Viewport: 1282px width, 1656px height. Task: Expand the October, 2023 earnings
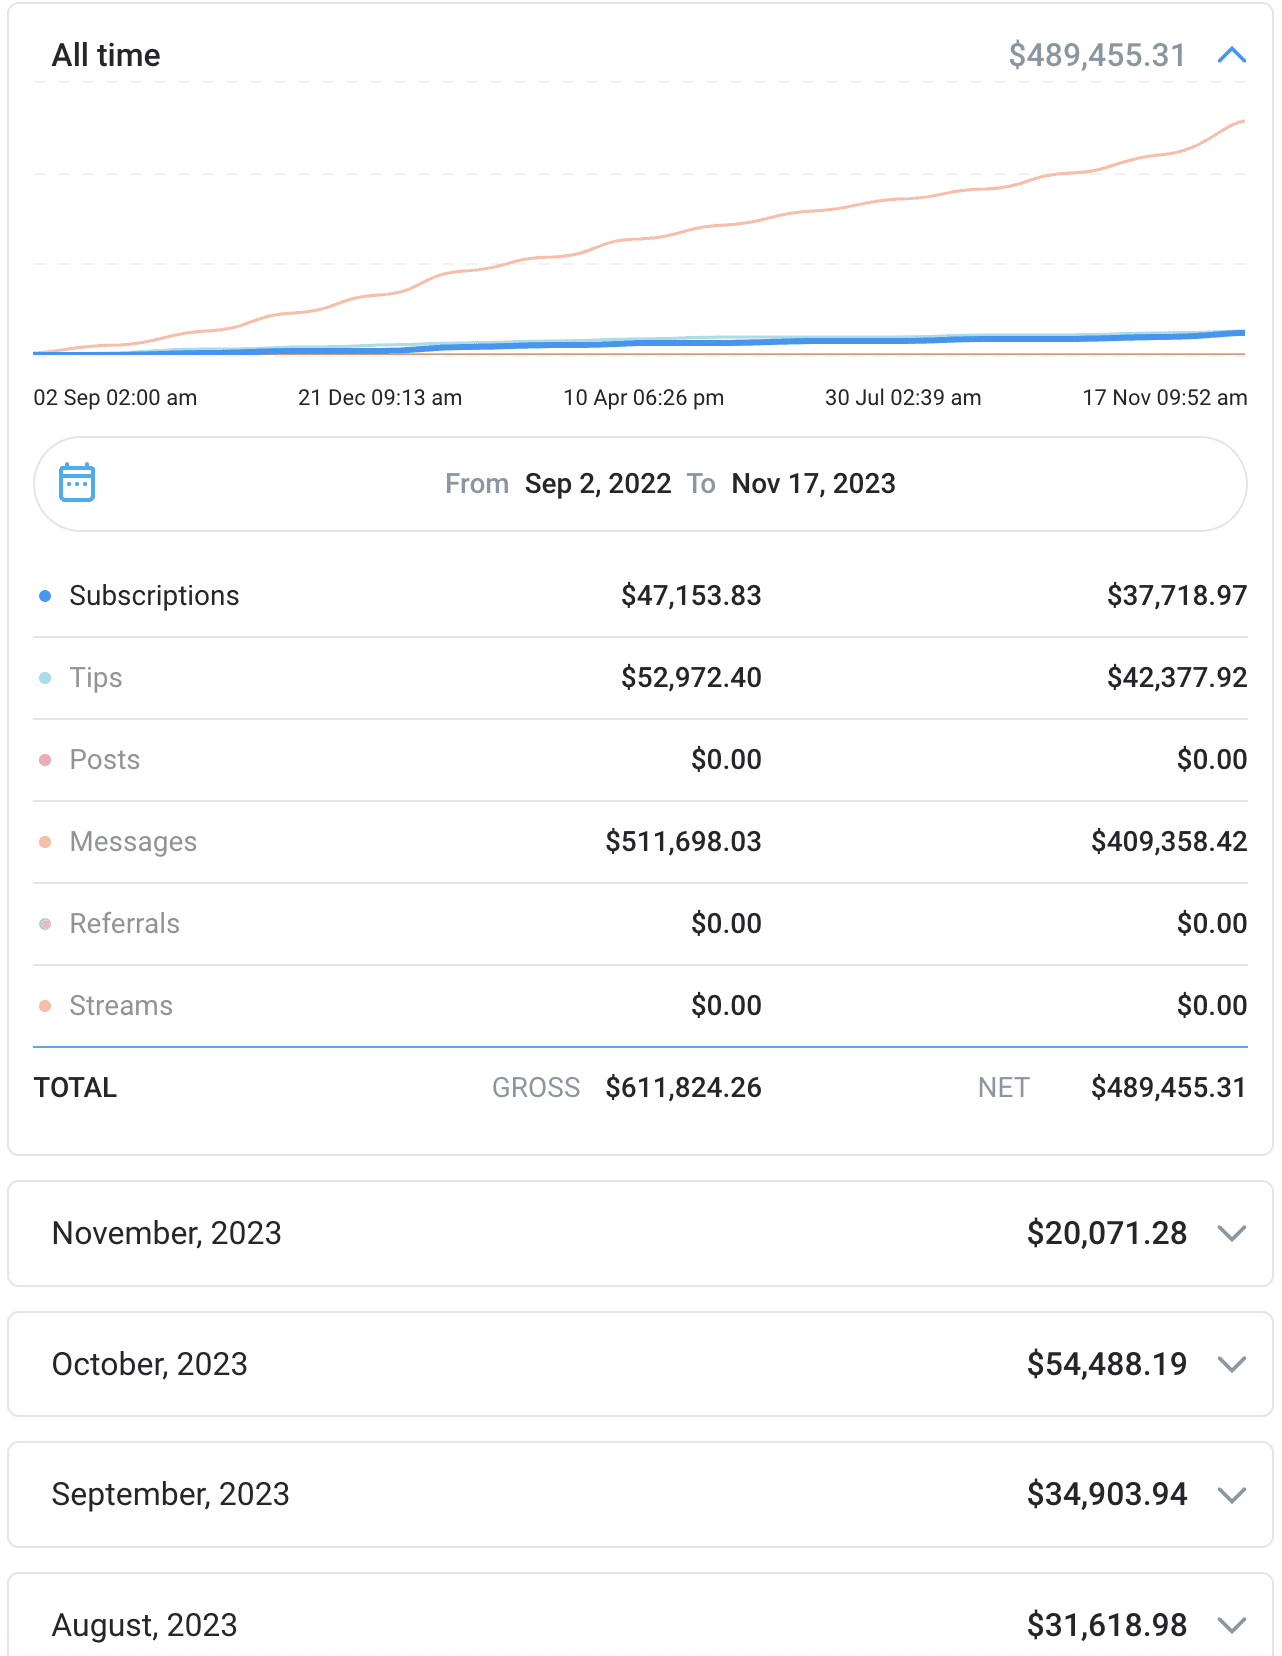[1232, 1364]
